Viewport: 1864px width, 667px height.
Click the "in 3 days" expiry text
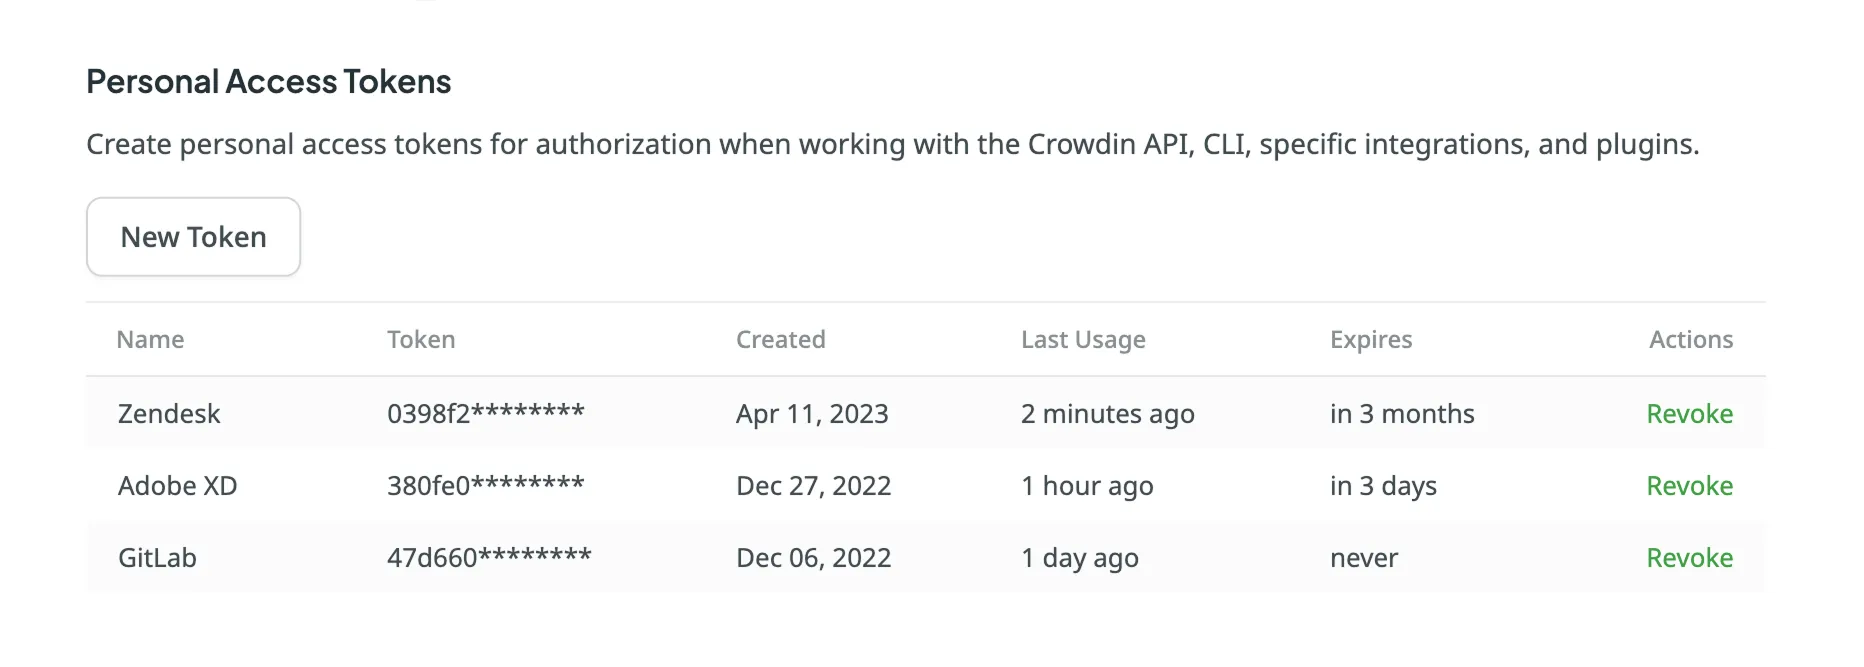pos(1383,486)
